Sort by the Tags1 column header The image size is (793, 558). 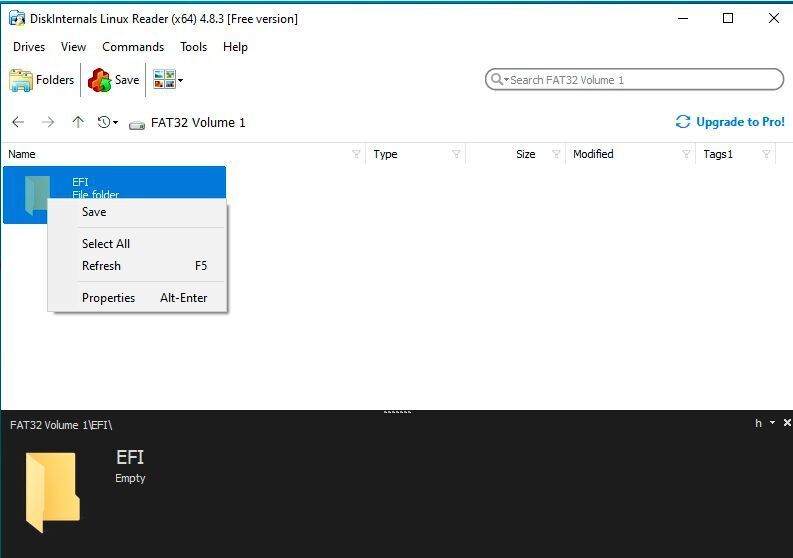tap(718, 154)
